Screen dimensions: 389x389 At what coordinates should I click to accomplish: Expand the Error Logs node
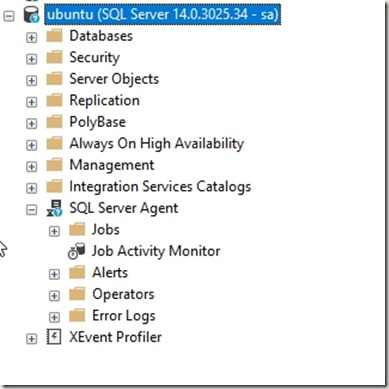tap(54, 317)
